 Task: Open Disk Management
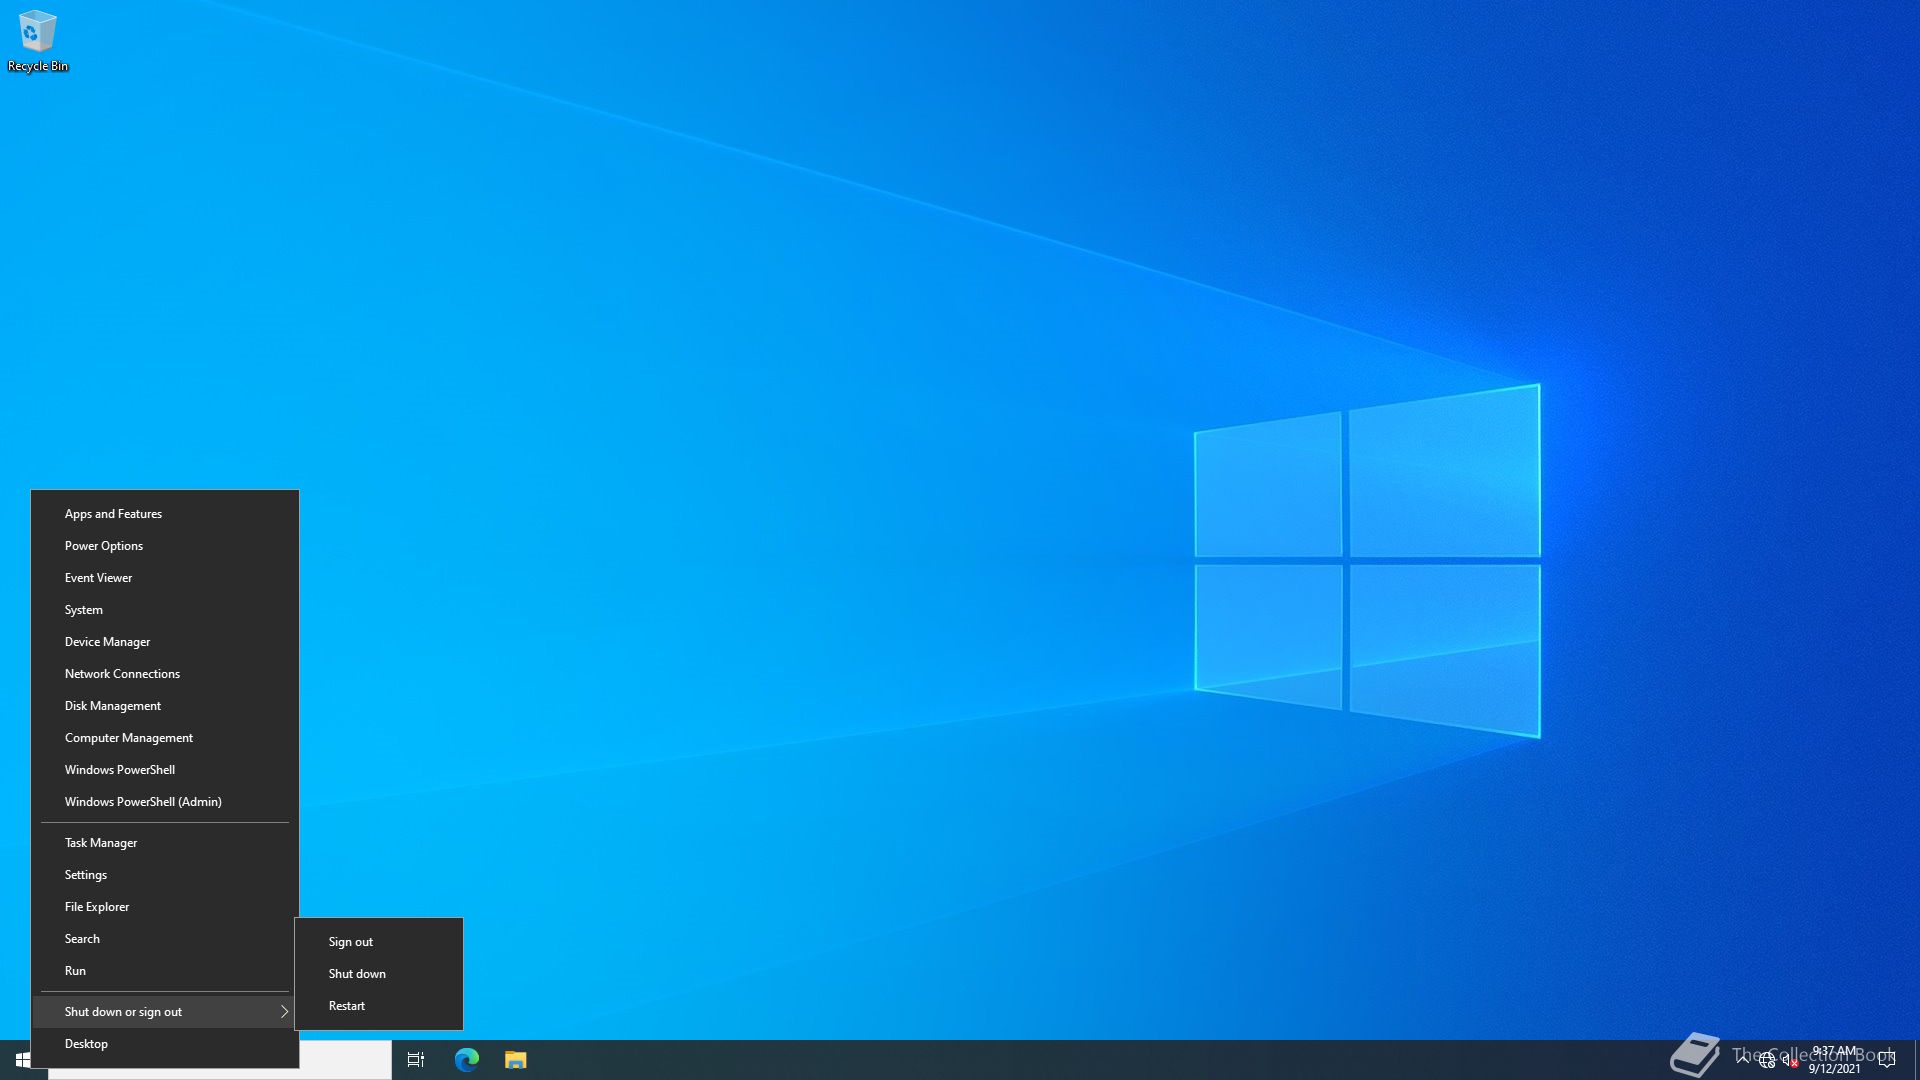(165, 706)
